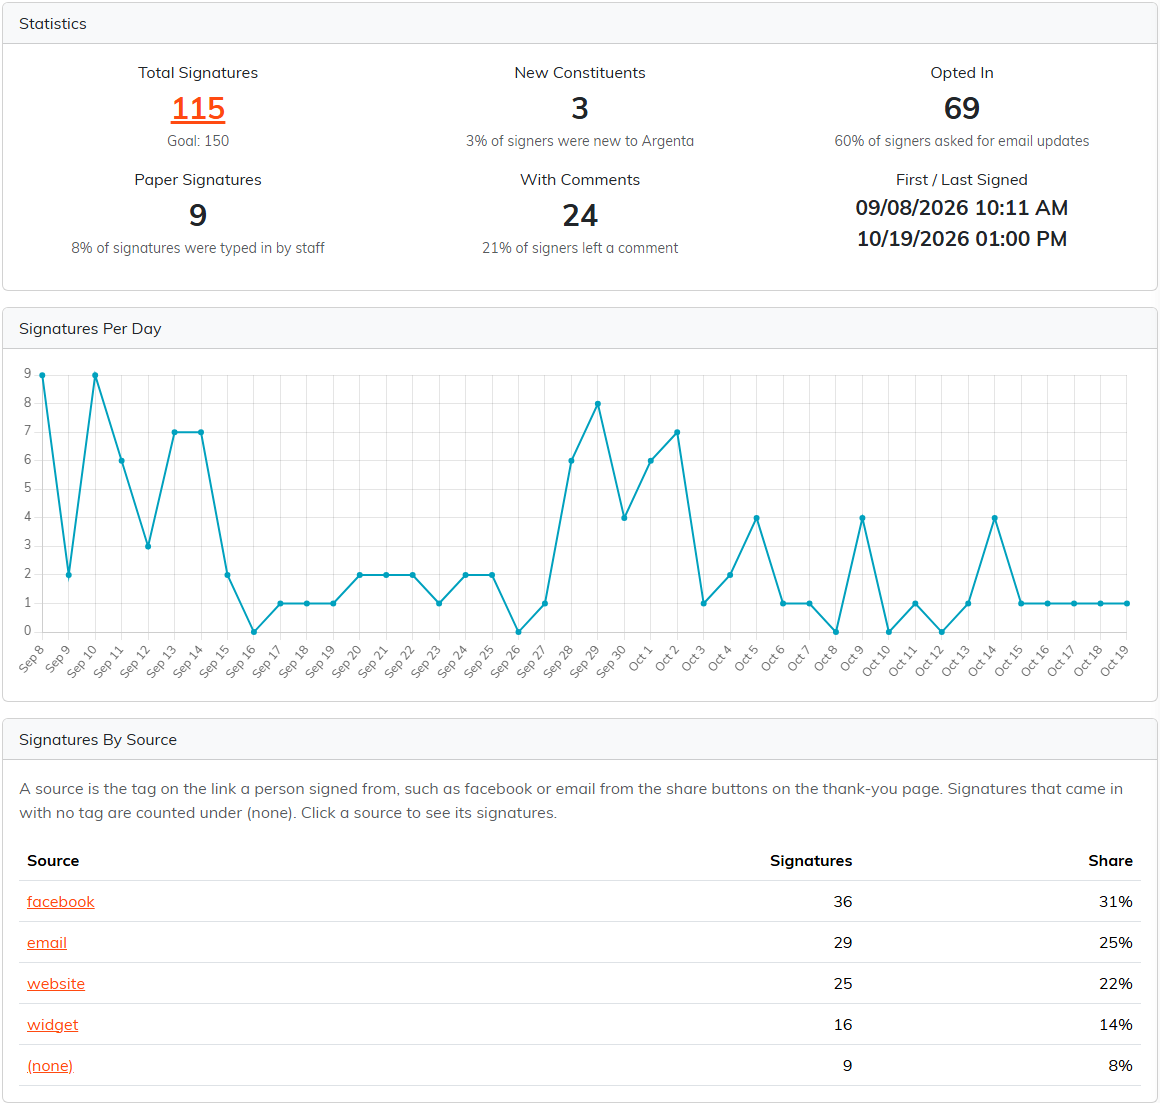The height and width of the screenshot is (1103, 1160).
Task: Click '21% of signers left a comment'
Action: click(580, 248)
